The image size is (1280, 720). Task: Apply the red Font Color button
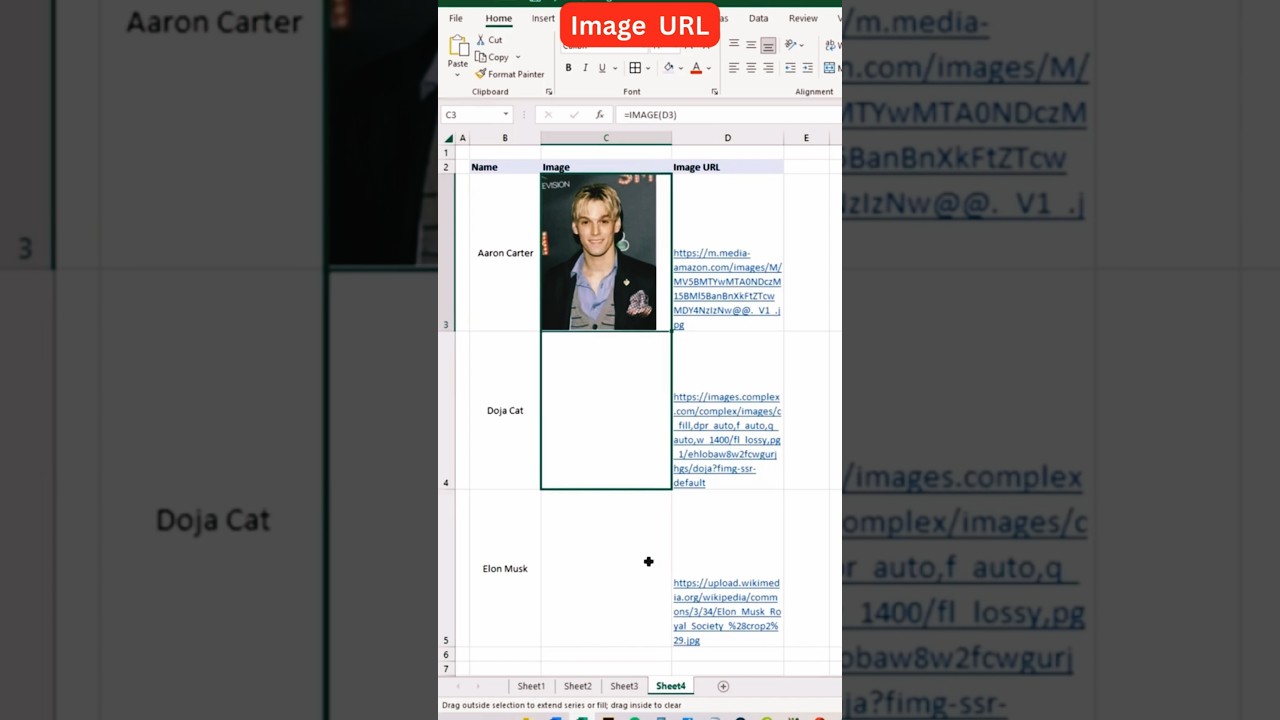[x=696, y=68]
